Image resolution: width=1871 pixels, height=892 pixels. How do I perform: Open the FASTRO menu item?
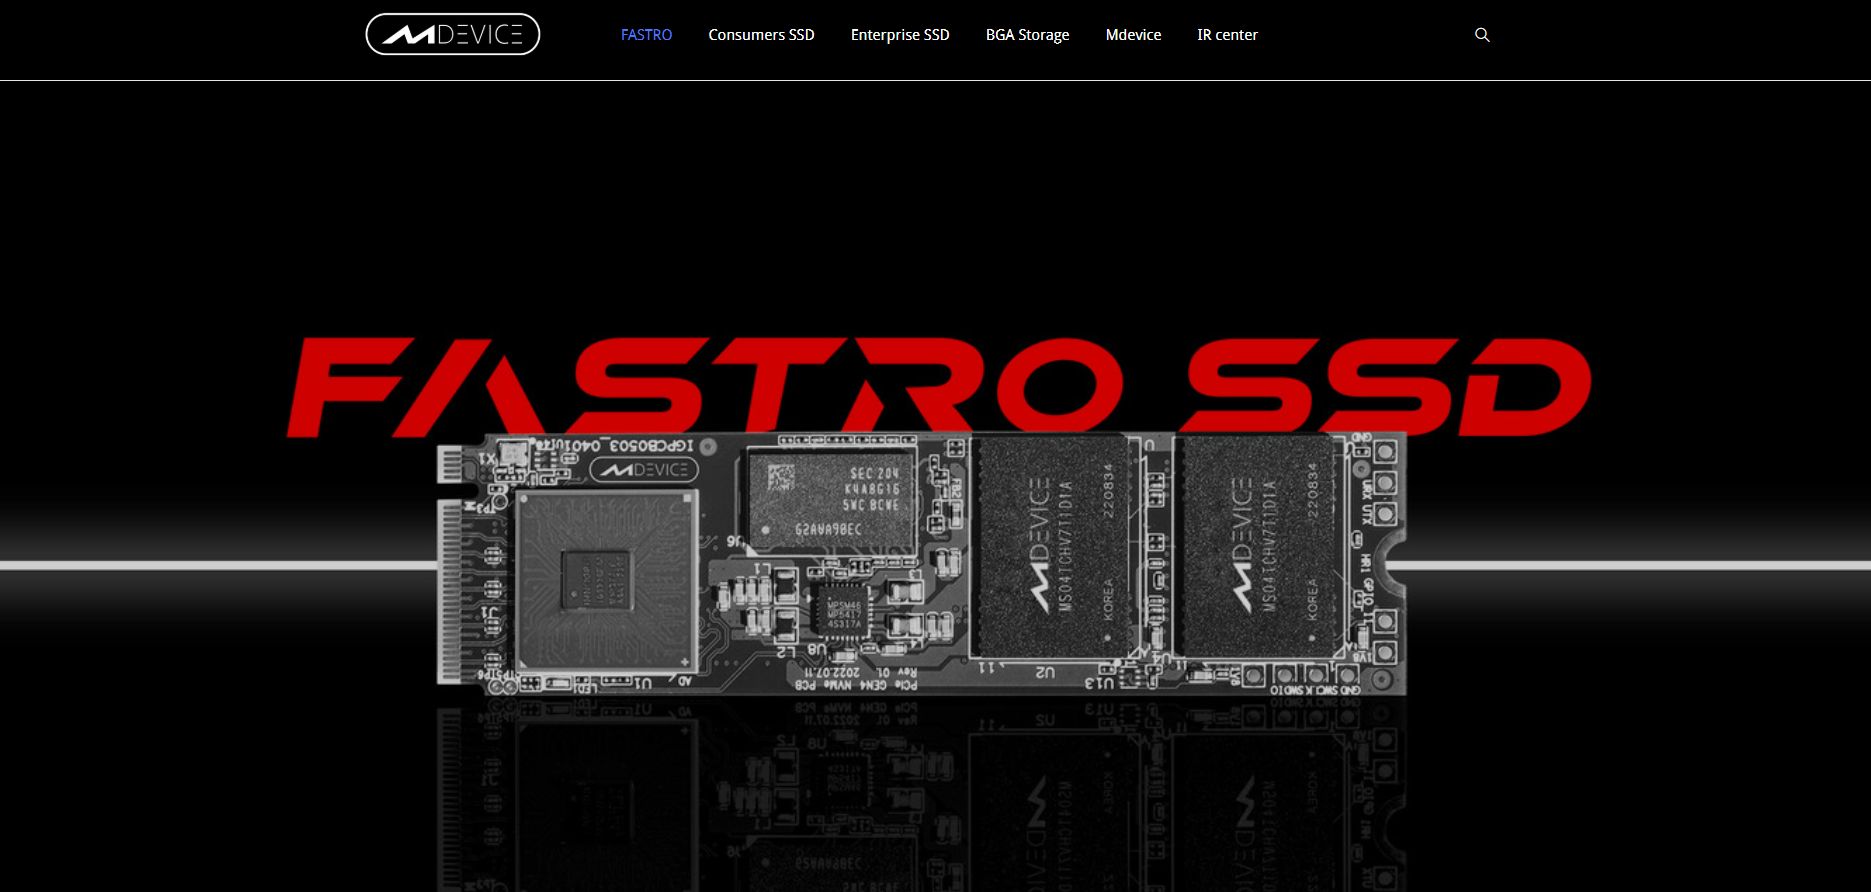[x=646, y=35]
